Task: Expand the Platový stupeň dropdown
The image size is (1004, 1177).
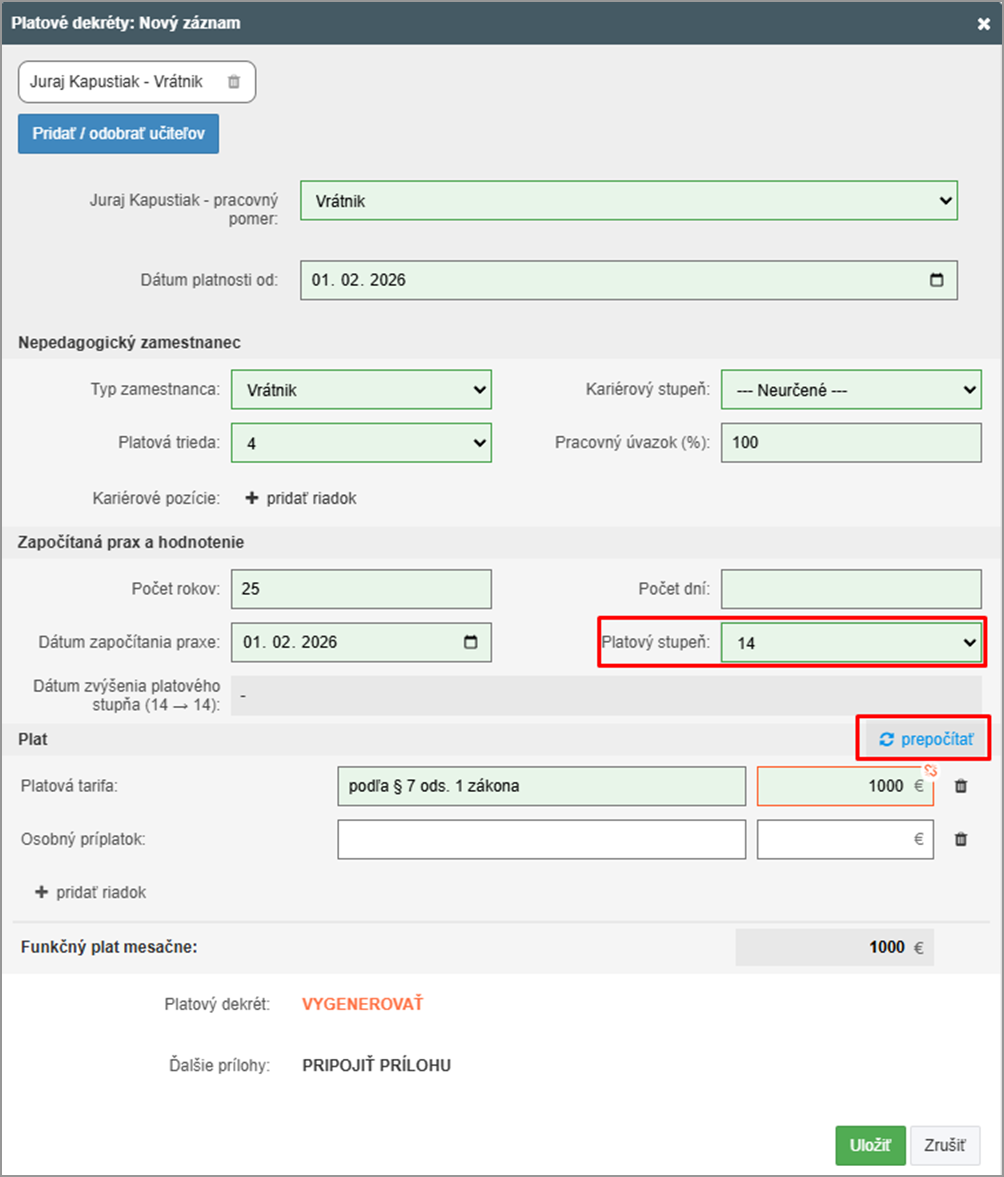Action: [851, 643]
